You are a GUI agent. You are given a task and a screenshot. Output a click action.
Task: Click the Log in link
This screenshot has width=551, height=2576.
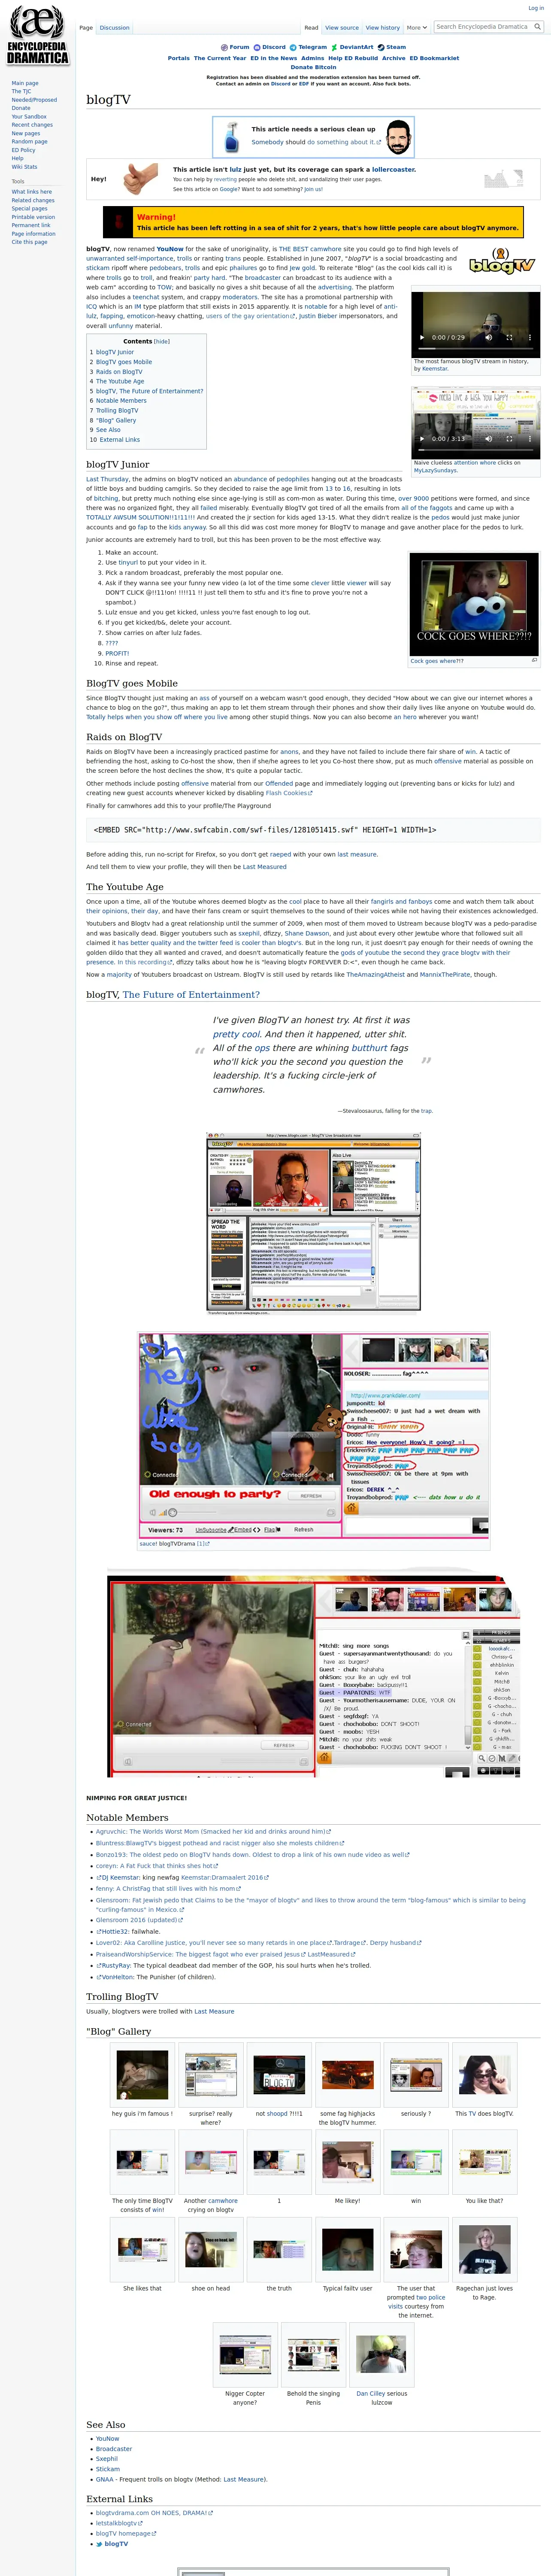[x=536, y=8]
